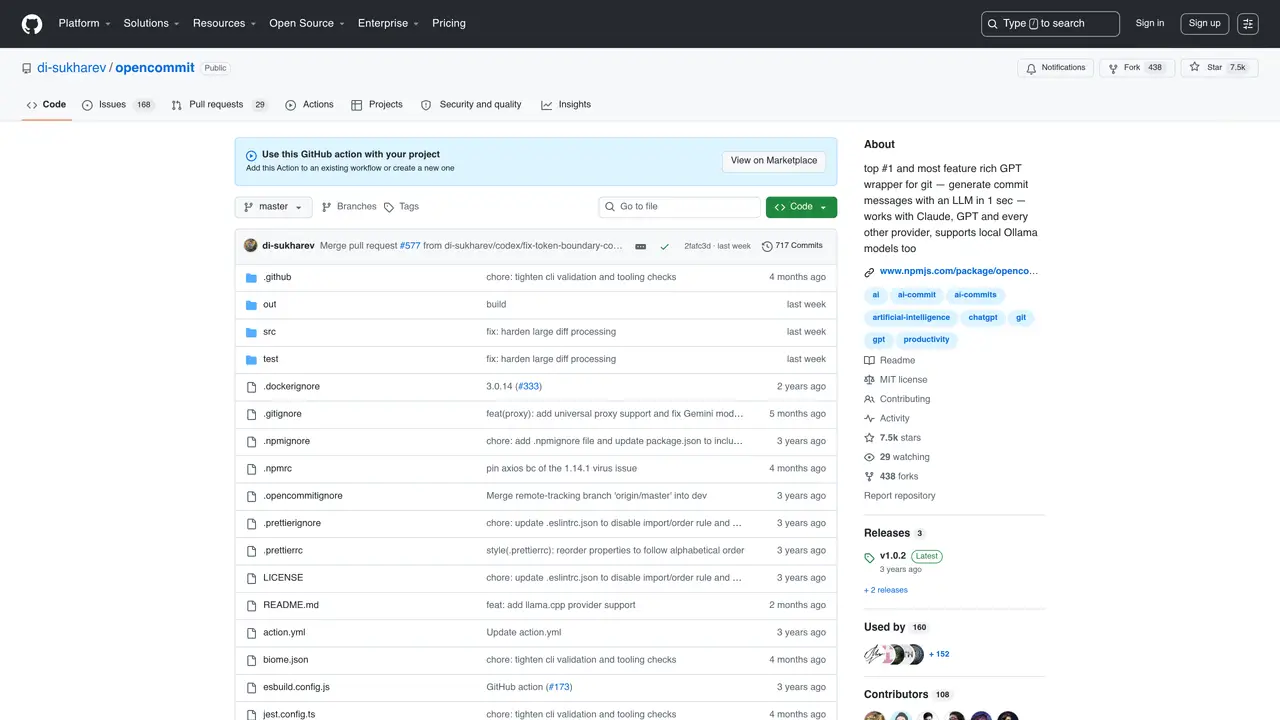Image resolution: width=1280 pixels, height=720 pixels.
Task: Click the Contributing icon in About
Action: click(870, 399)
